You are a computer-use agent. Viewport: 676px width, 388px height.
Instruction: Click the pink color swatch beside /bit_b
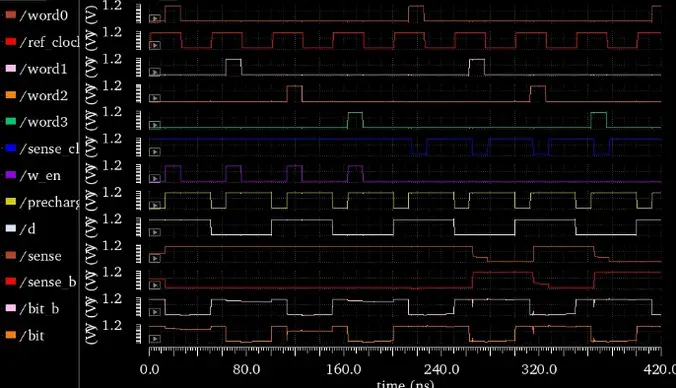pyautogui.click(x=11, y=308)
